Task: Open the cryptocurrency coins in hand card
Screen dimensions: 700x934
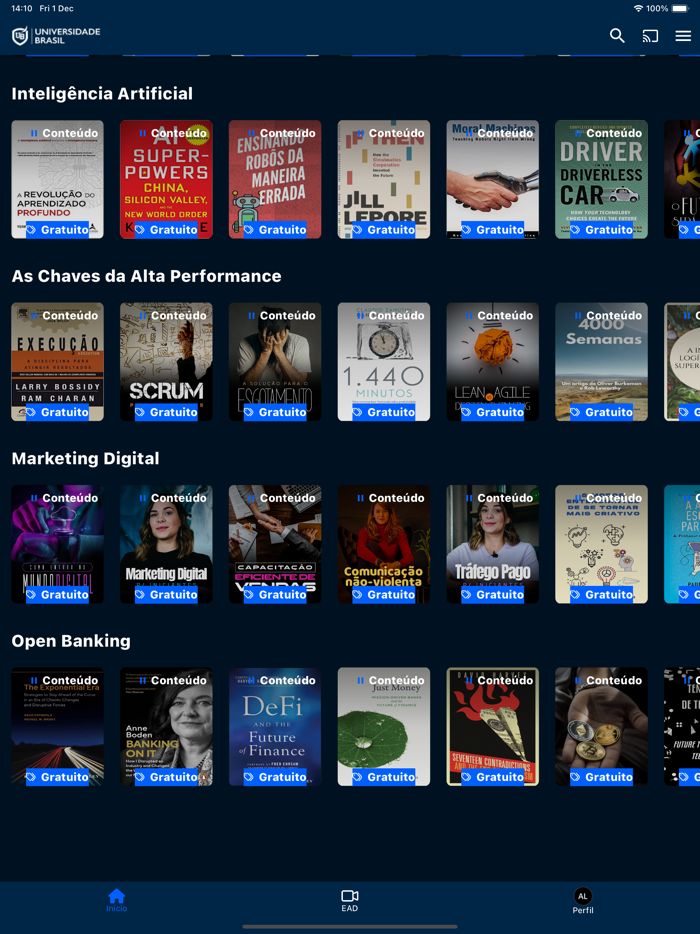Action: click(601, 726)
